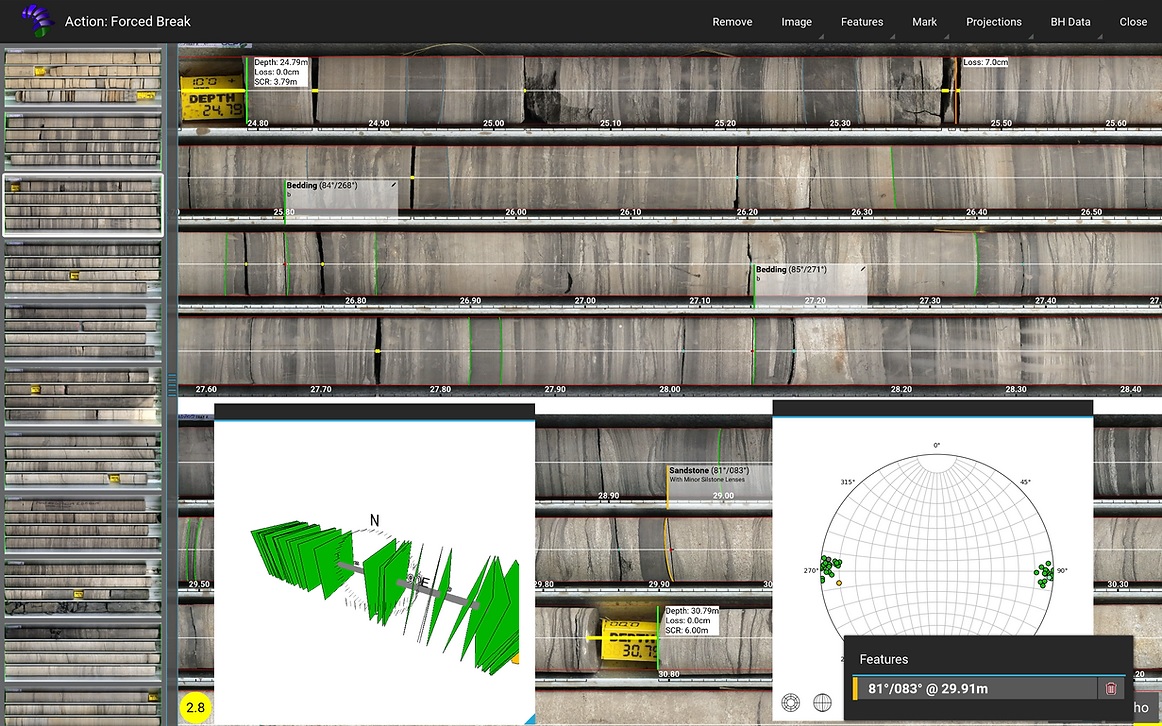Open the BH Data menu
Screen dimensions: 1162x726
point(1070,21)
